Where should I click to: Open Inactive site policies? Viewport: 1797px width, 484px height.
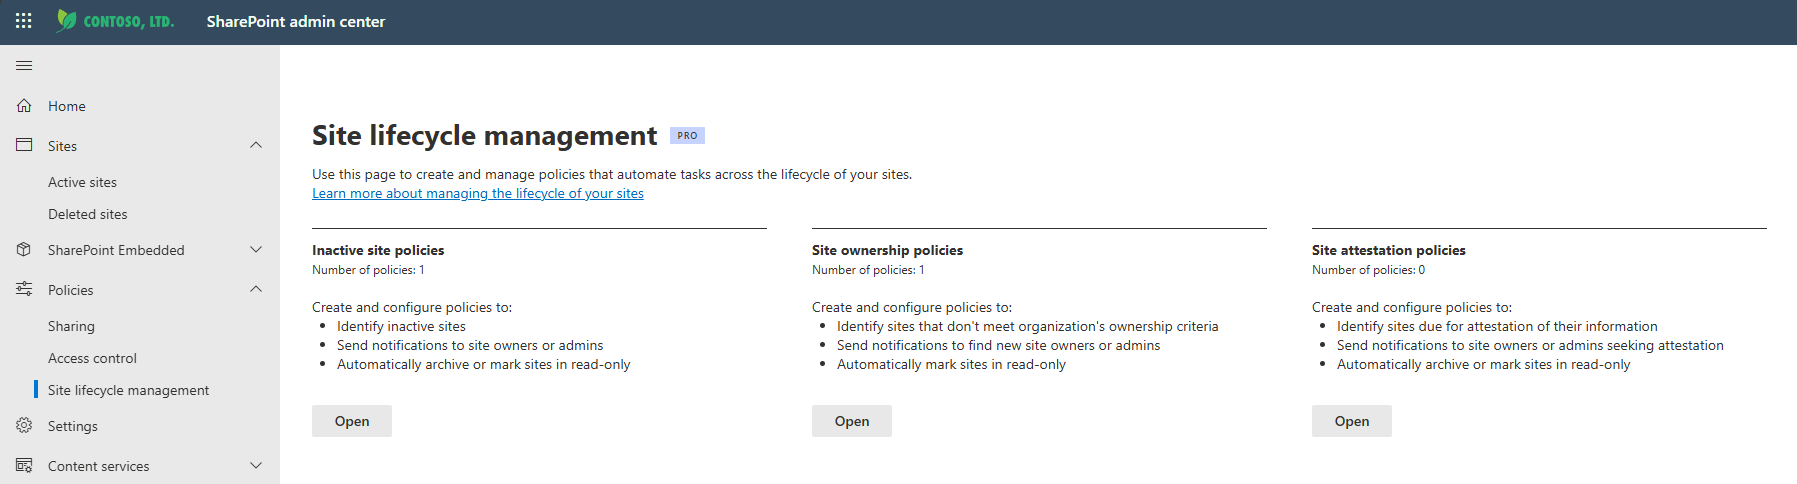[352, 421]
